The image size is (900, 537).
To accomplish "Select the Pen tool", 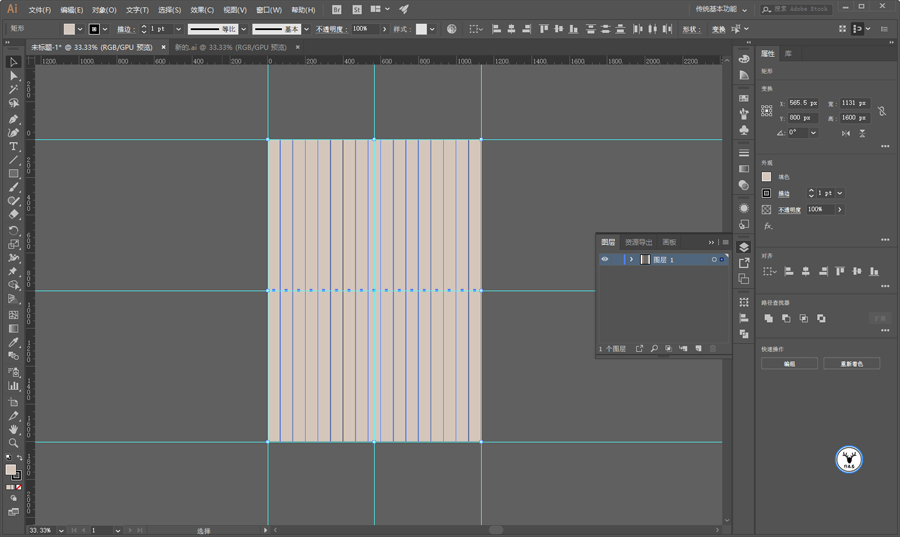I will [14, 118].
